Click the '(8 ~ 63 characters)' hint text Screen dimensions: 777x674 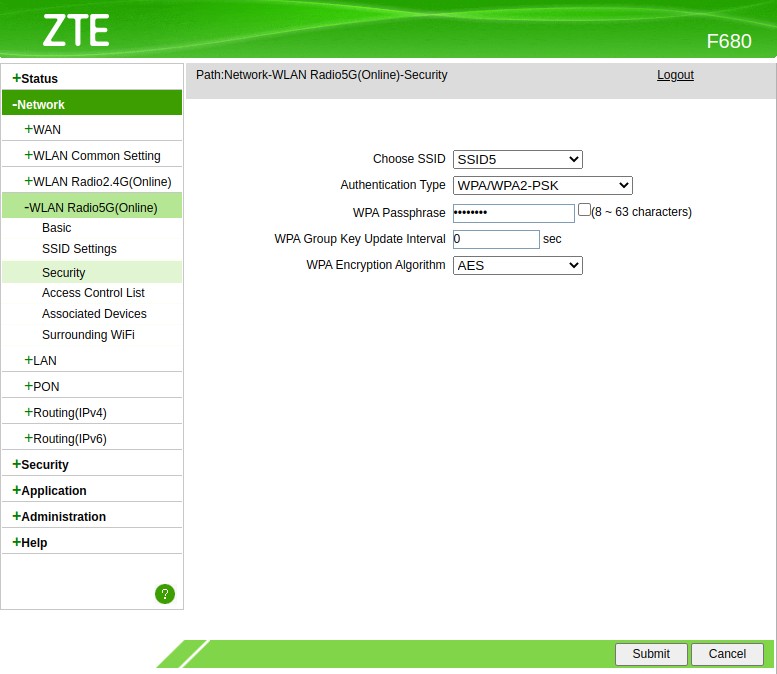click(x=641, y=212)
